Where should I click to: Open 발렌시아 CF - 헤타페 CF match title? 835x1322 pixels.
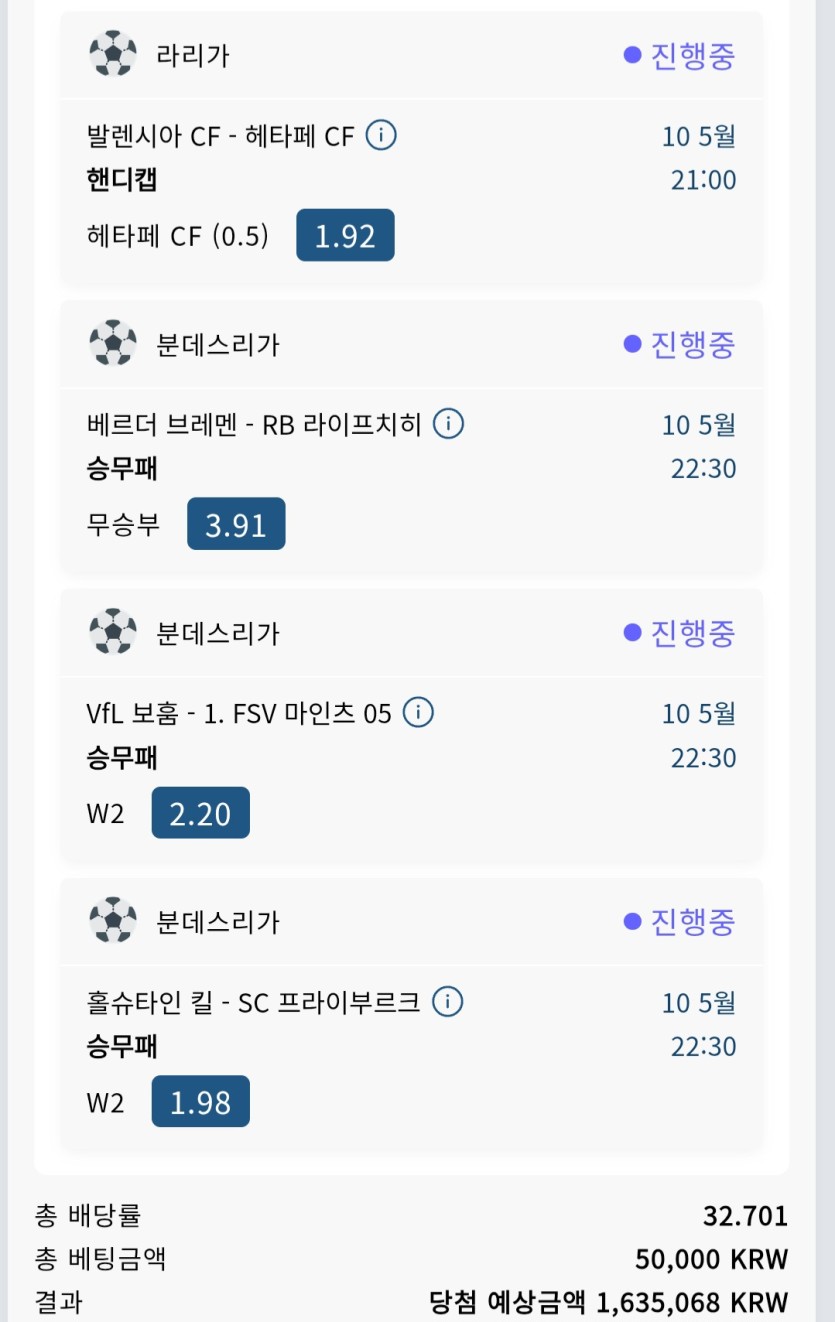(221, 135)
